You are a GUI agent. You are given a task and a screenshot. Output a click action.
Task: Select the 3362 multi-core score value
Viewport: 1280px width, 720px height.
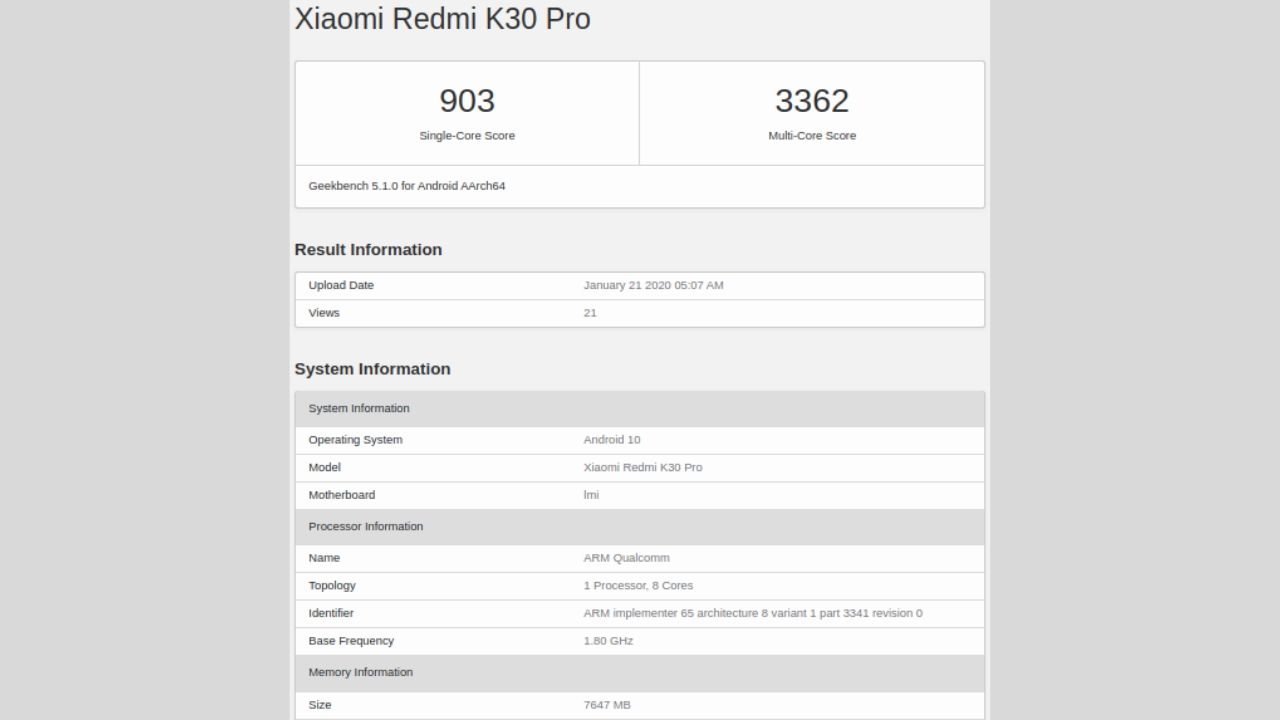pos(812,100)
